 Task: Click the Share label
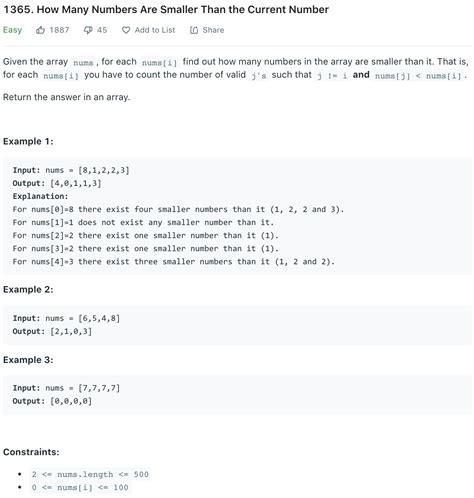[x=213, y=30]
